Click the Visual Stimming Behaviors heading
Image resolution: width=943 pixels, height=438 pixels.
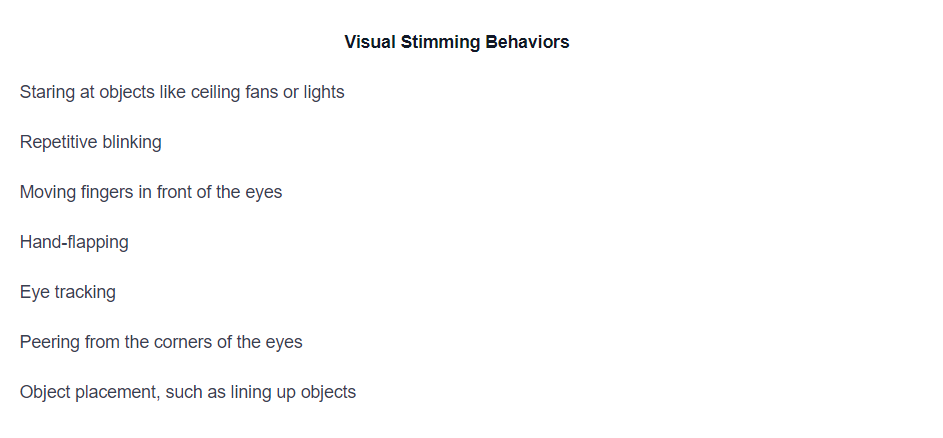pyautogui.click(x=456, y=42)
